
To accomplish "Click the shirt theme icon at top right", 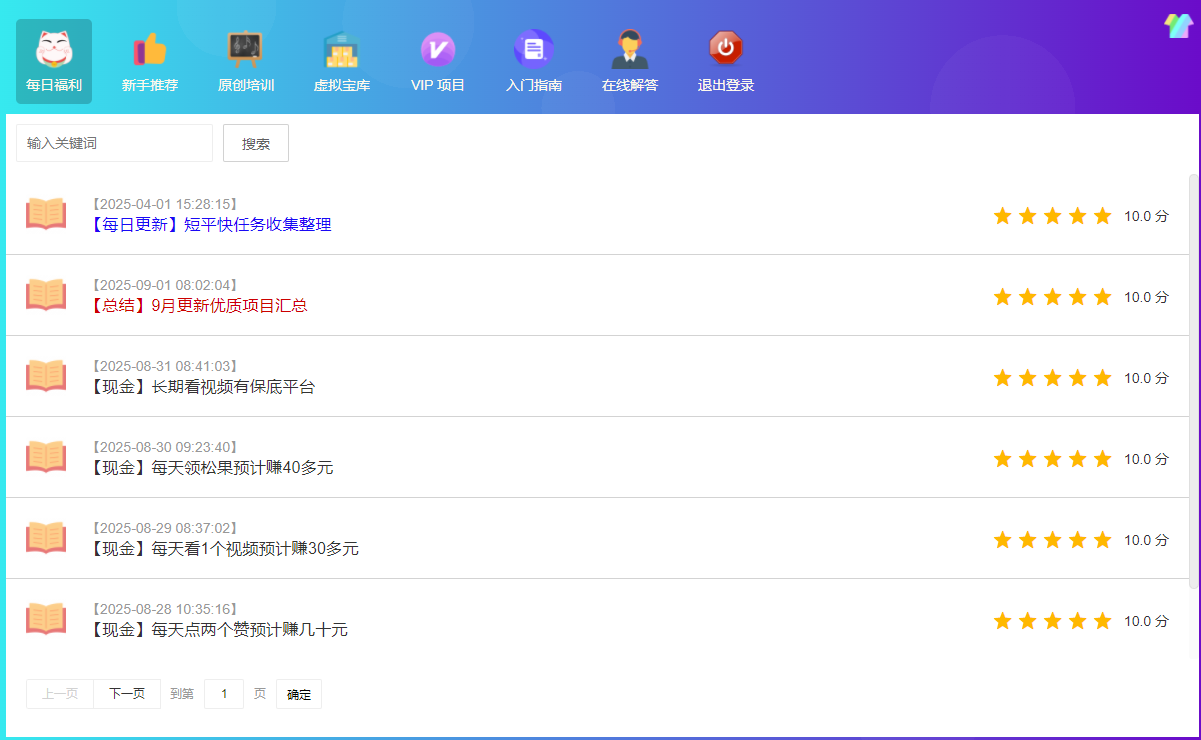I will pyautogui.click(x=1179, y=26).
